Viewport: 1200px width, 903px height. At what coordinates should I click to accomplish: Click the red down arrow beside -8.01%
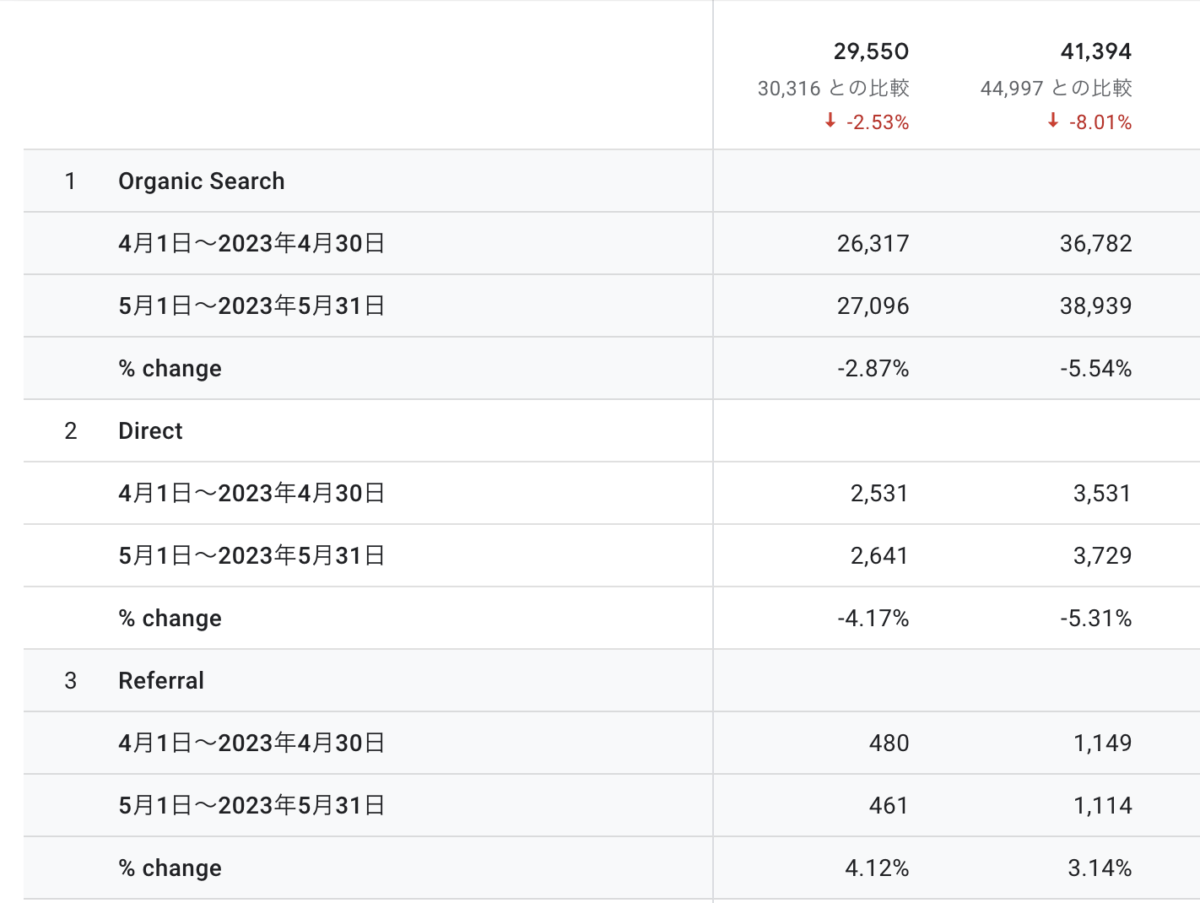(1052, 122)
